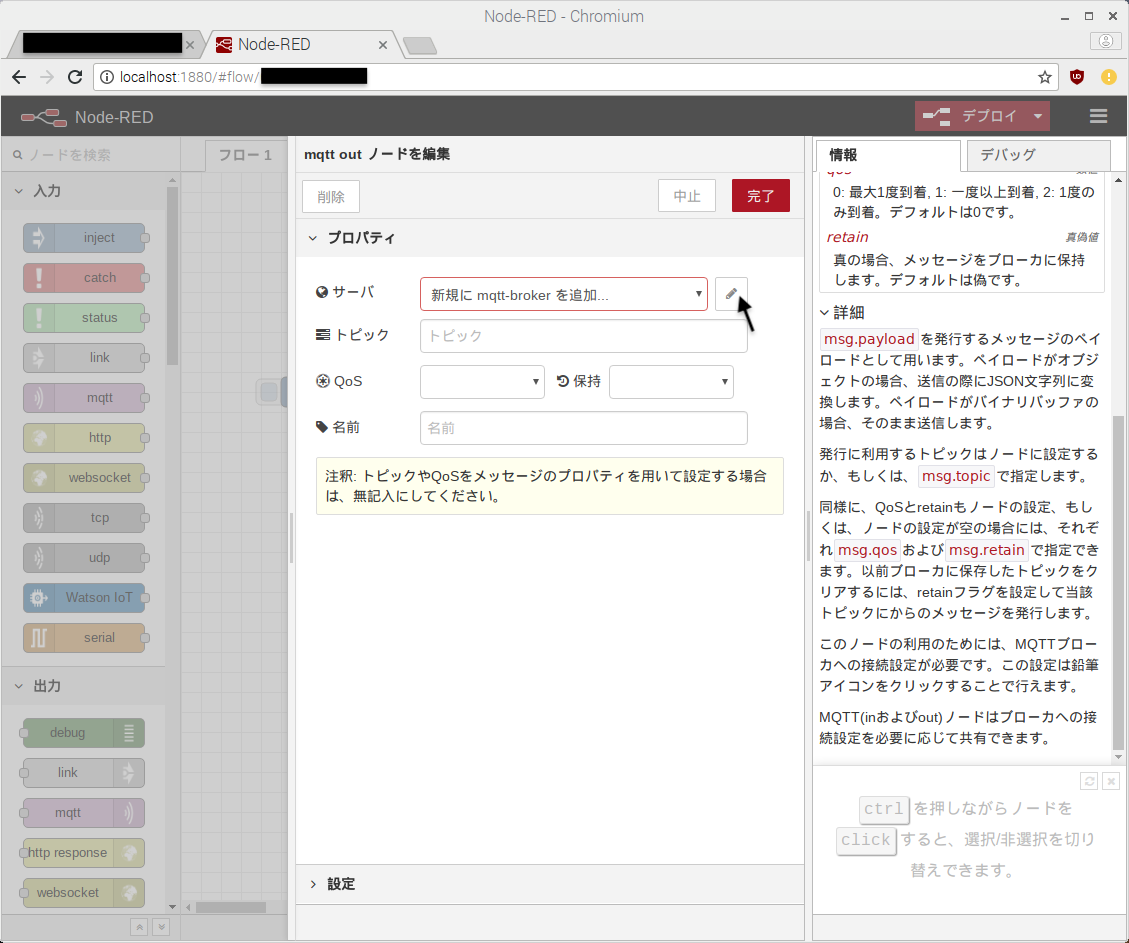The height and width of the screenshot is (943, 1129).
Task: Click the debug output node
Action: click(83, 733)
